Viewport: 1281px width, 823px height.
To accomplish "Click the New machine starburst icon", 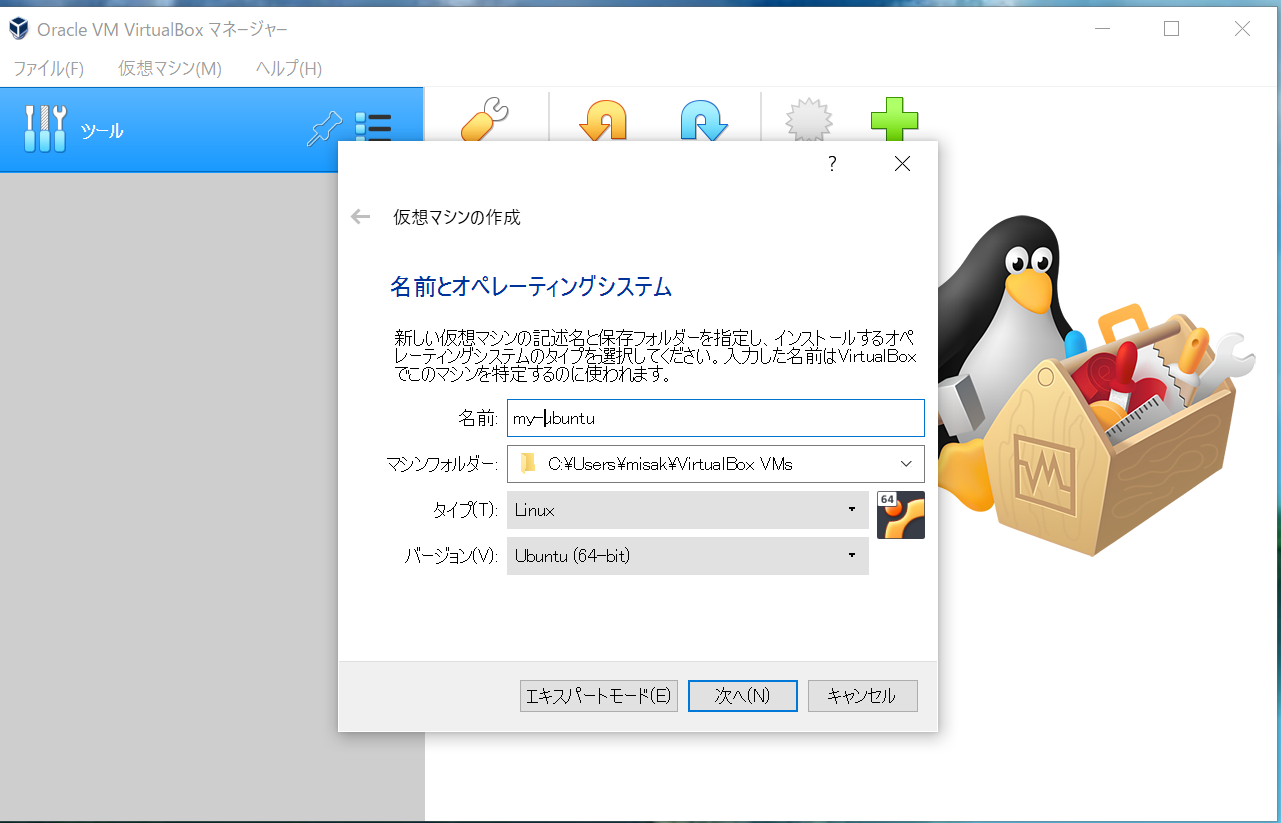I will [x=807, y=119].
